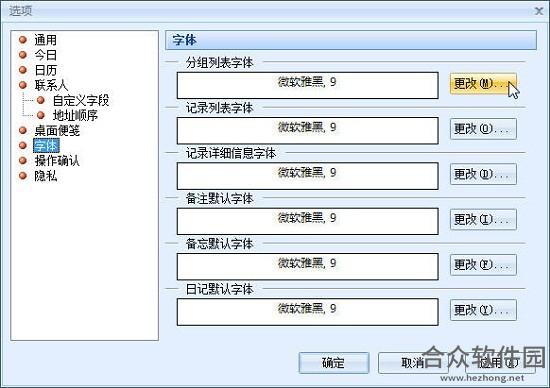This screenshot has width=550, height=388.
Task: Click the 记录详细信息字体 font preview box
Action: pyautogui.click(x=308, y=176)
